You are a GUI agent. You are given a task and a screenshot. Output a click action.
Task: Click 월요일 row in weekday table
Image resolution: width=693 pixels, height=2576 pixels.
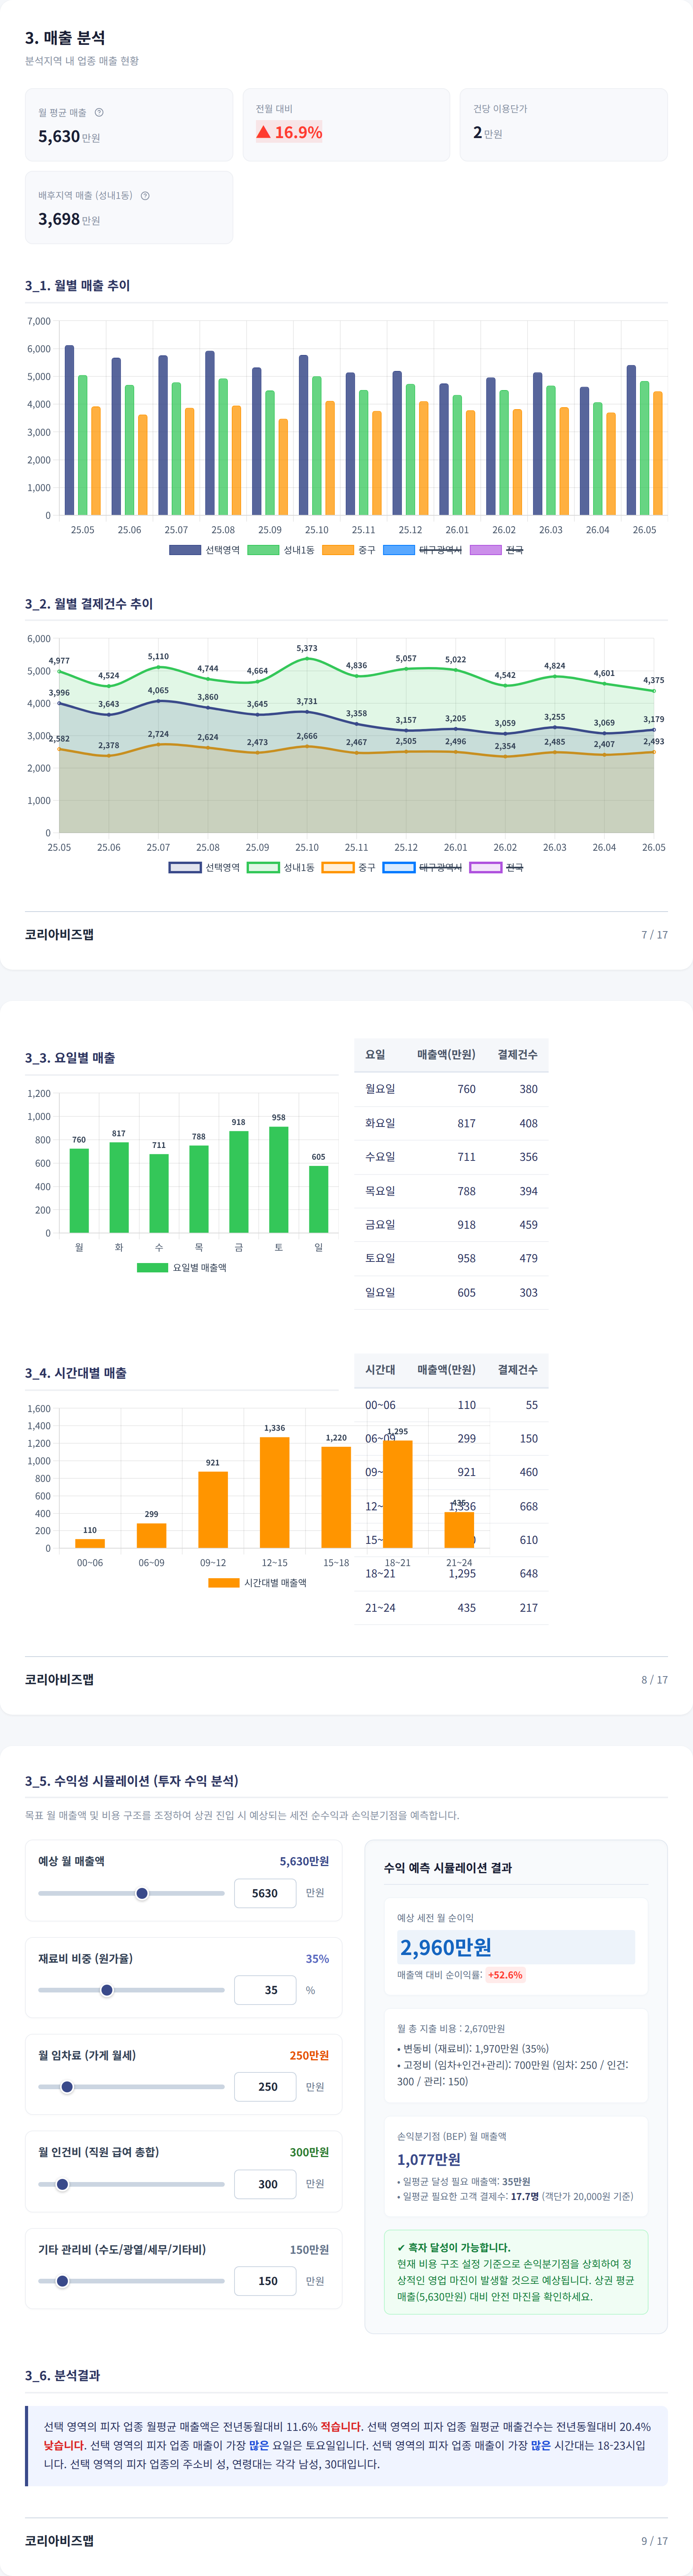click(x=451, y=1089)
